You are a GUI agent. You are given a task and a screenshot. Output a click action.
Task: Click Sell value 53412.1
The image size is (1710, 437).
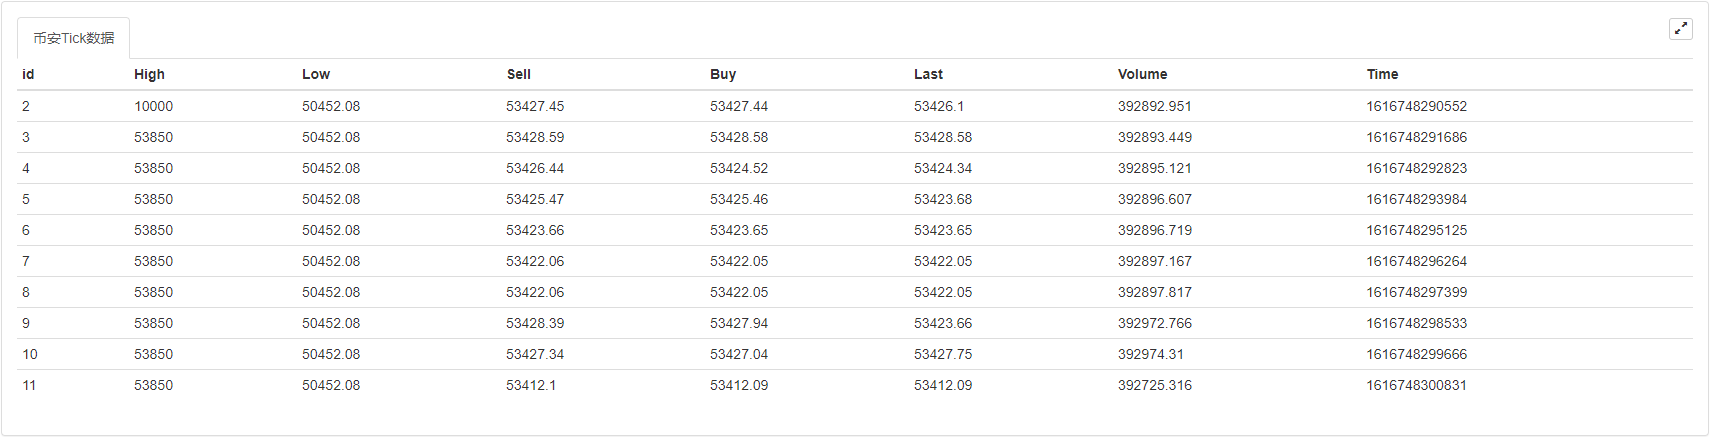531,385
